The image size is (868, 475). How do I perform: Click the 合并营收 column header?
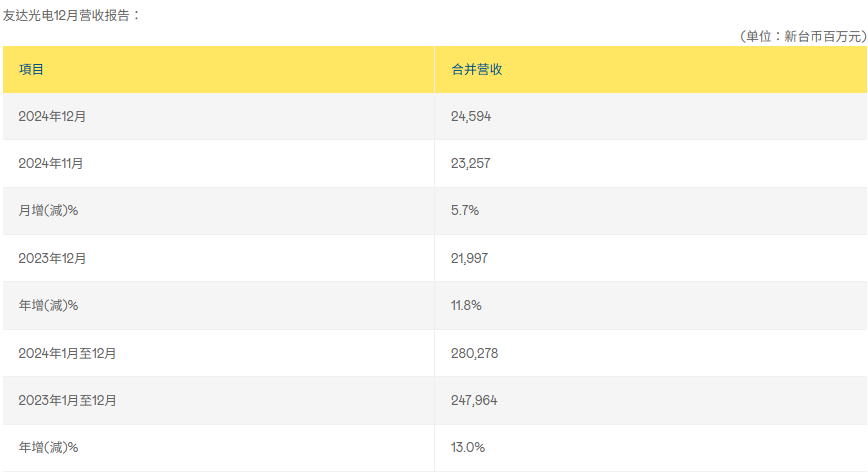point(476,69)
